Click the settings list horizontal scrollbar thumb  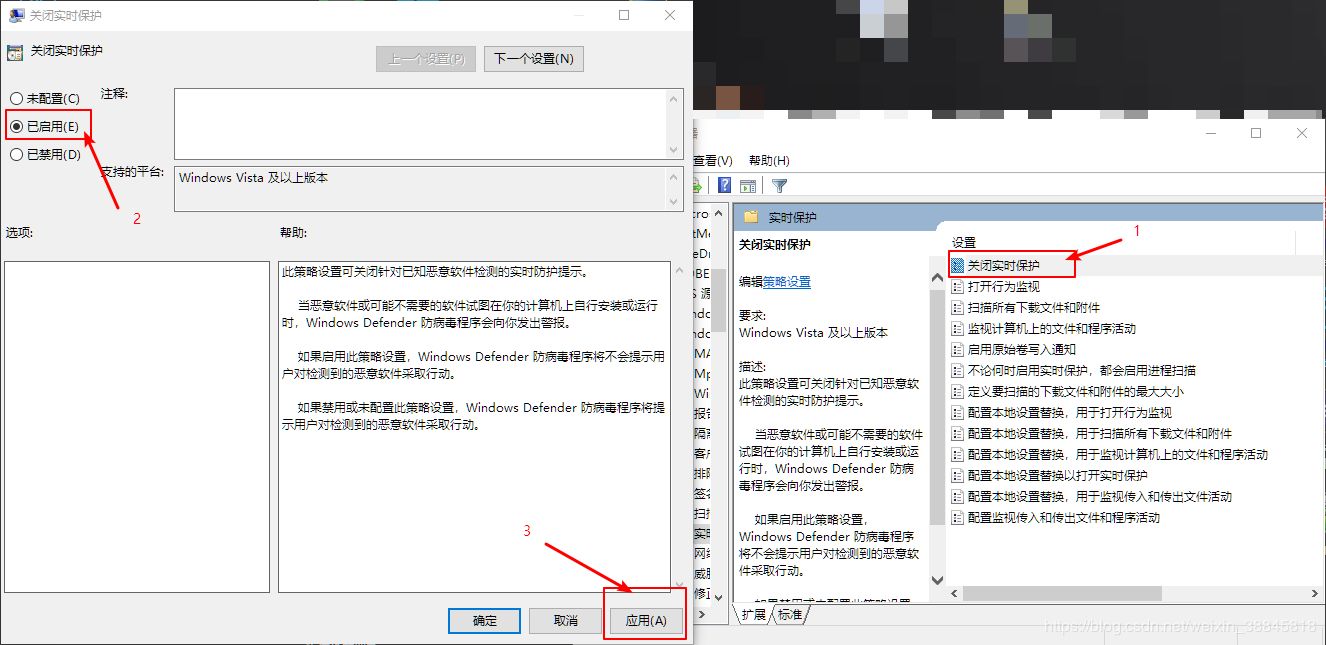coord(1063,594)
